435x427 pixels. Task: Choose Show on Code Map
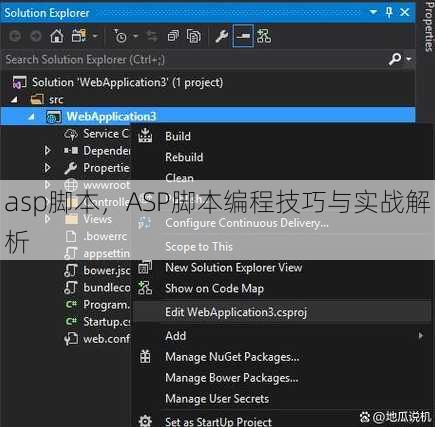(214, 288)
